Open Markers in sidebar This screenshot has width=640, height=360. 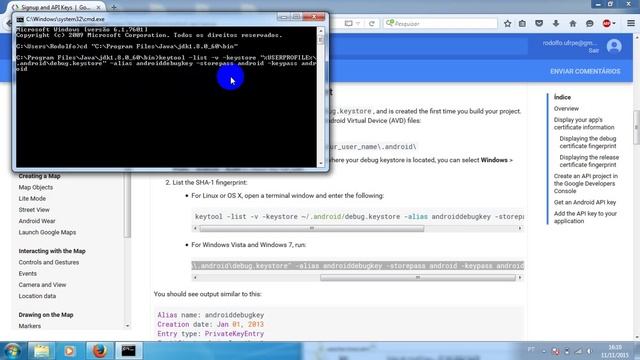point(29,326)
